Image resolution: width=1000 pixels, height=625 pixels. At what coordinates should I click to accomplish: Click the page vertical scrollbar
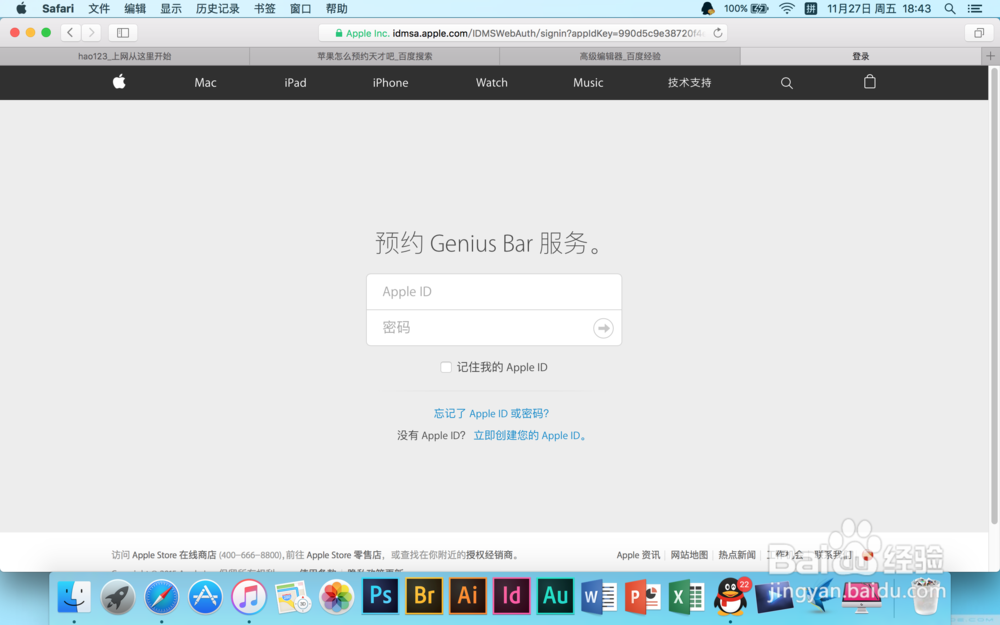click(x=994, y=297)
